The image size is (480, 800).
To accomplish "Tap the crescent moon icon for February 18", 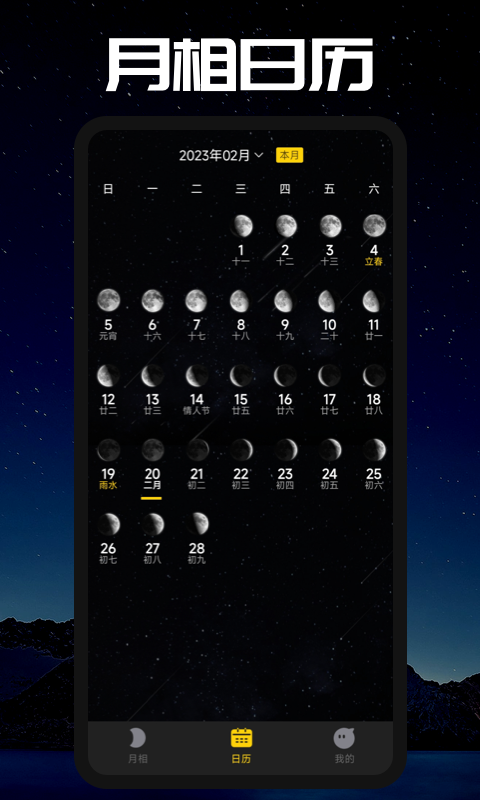I will click(374, 376).
